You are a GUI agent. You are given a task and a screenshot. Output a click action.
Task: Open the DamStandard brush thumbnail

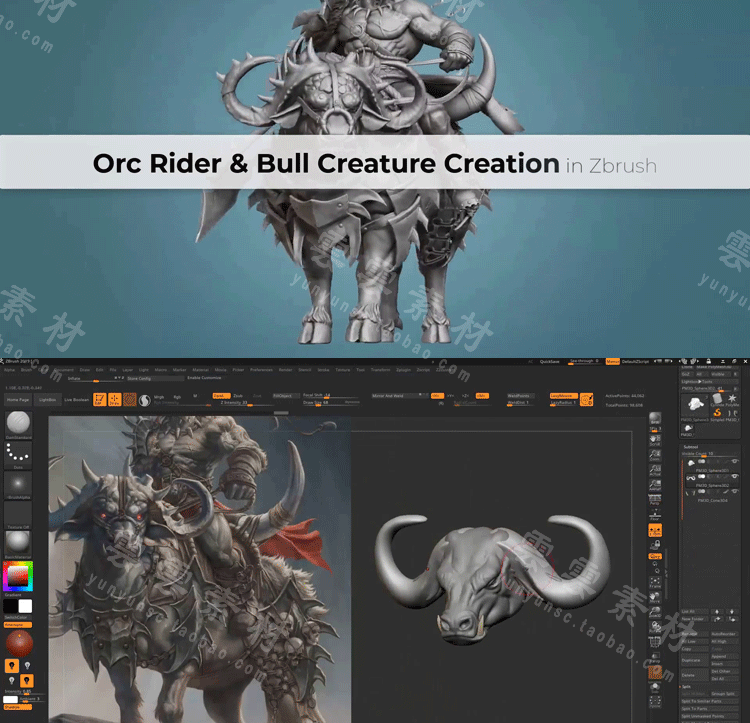click(18, 423)
